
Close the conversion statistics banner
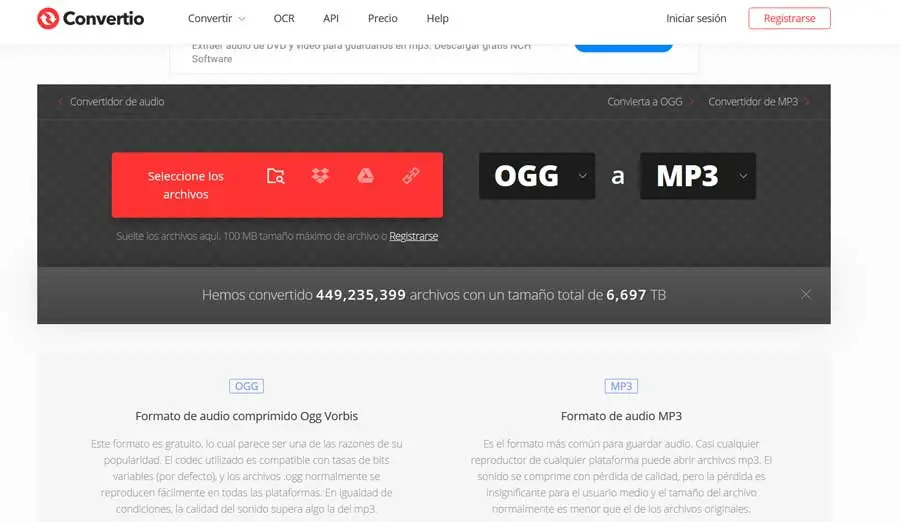coord(806,294)
